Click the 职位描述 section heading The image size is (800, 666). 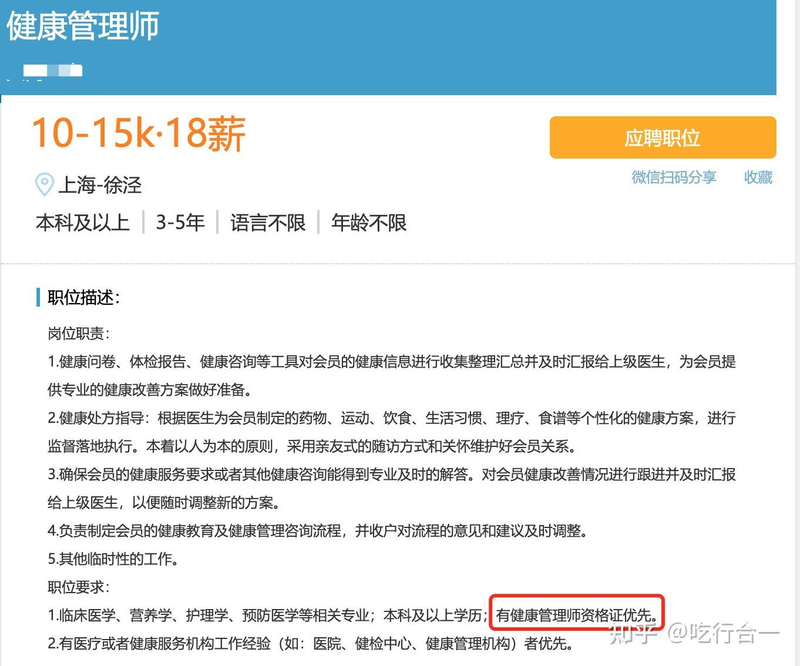(84, 297)
